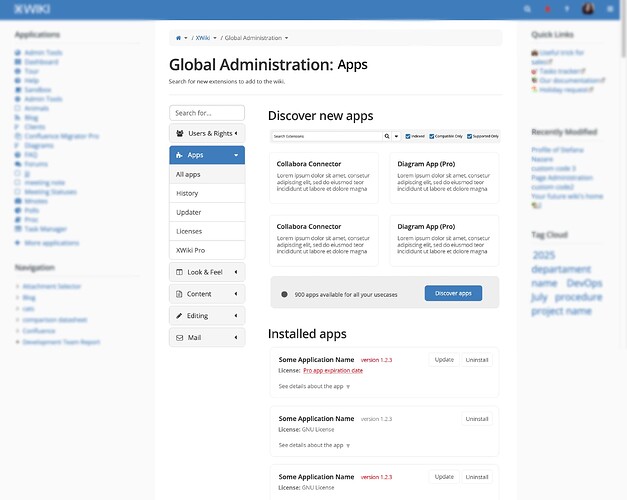Click Update for third installed app
Image resolution: width=627 pixels, height=500 pixels.
444,477
